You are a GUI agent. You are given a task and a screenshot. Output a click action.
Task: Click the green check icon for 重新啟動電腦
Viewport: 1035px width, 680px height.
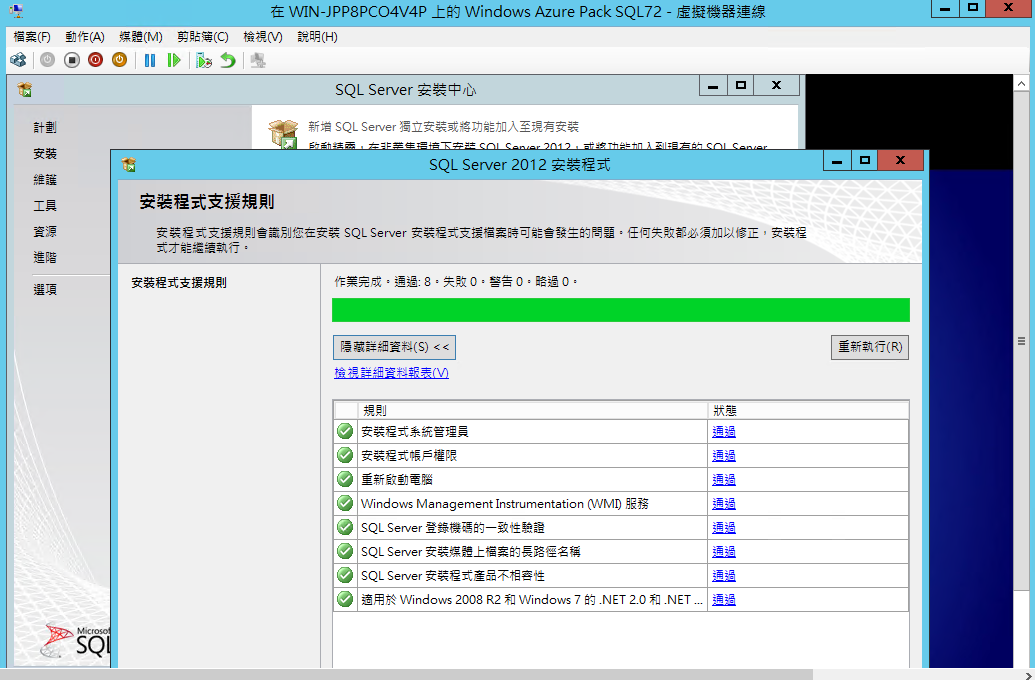click(345, 479)
